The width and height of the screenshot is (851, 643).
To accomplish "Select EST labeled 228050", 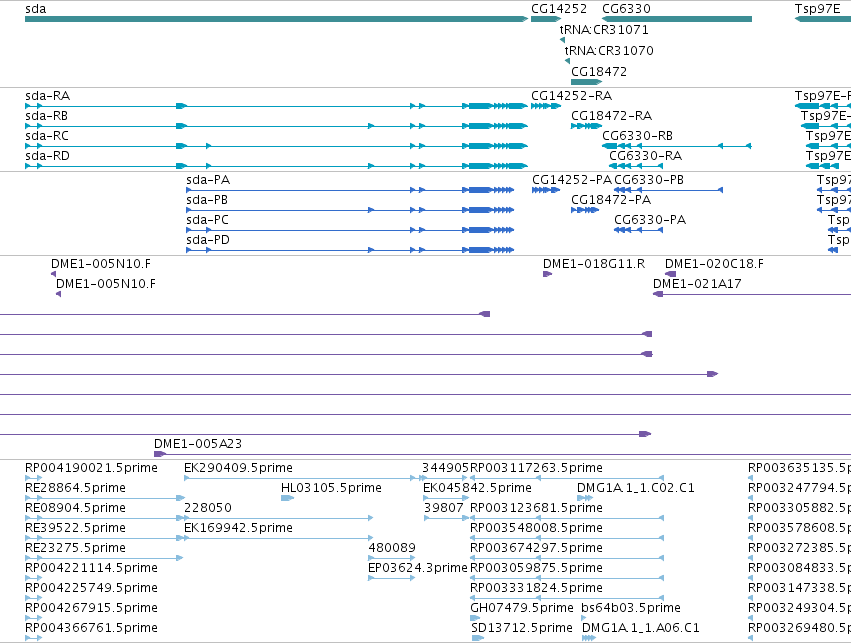I will 279,518.
